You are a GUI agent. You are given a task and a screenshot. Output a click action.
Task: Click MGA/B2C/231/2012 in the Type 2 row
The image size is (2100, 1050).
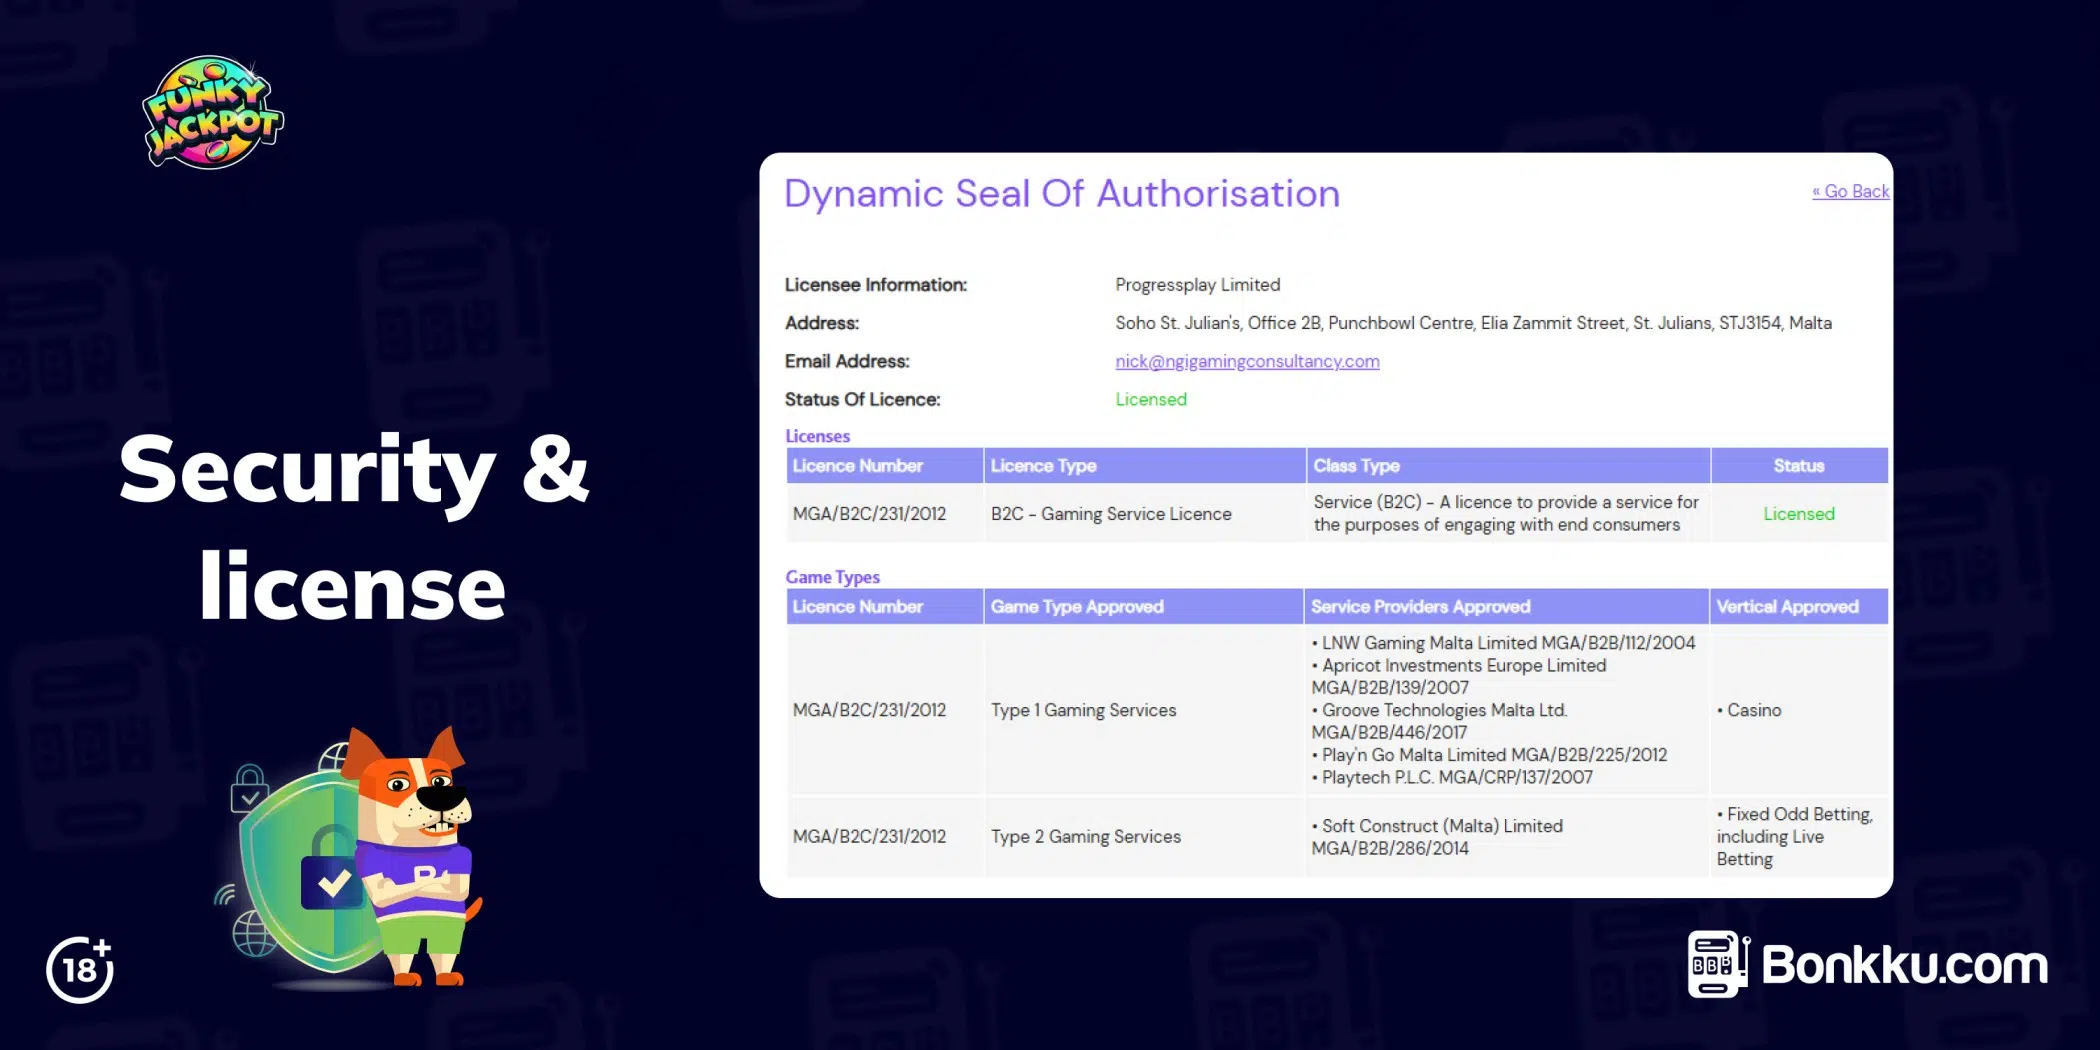(x=869, y=837)
